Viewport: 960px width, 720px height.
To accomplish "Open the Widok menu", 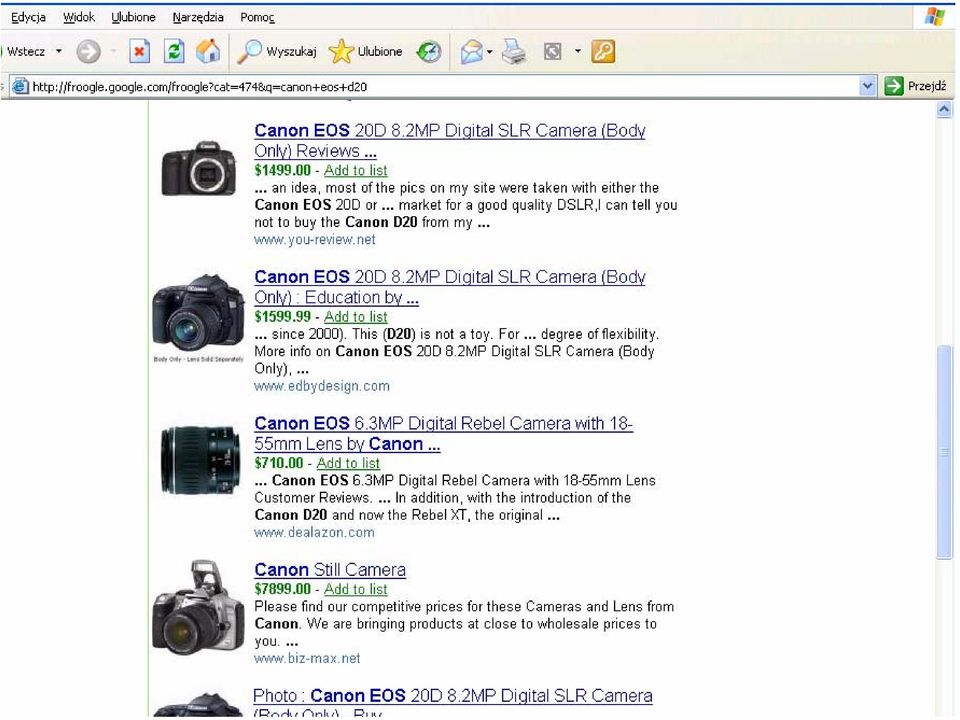I will pyautogui.click(x=79, y=17).
